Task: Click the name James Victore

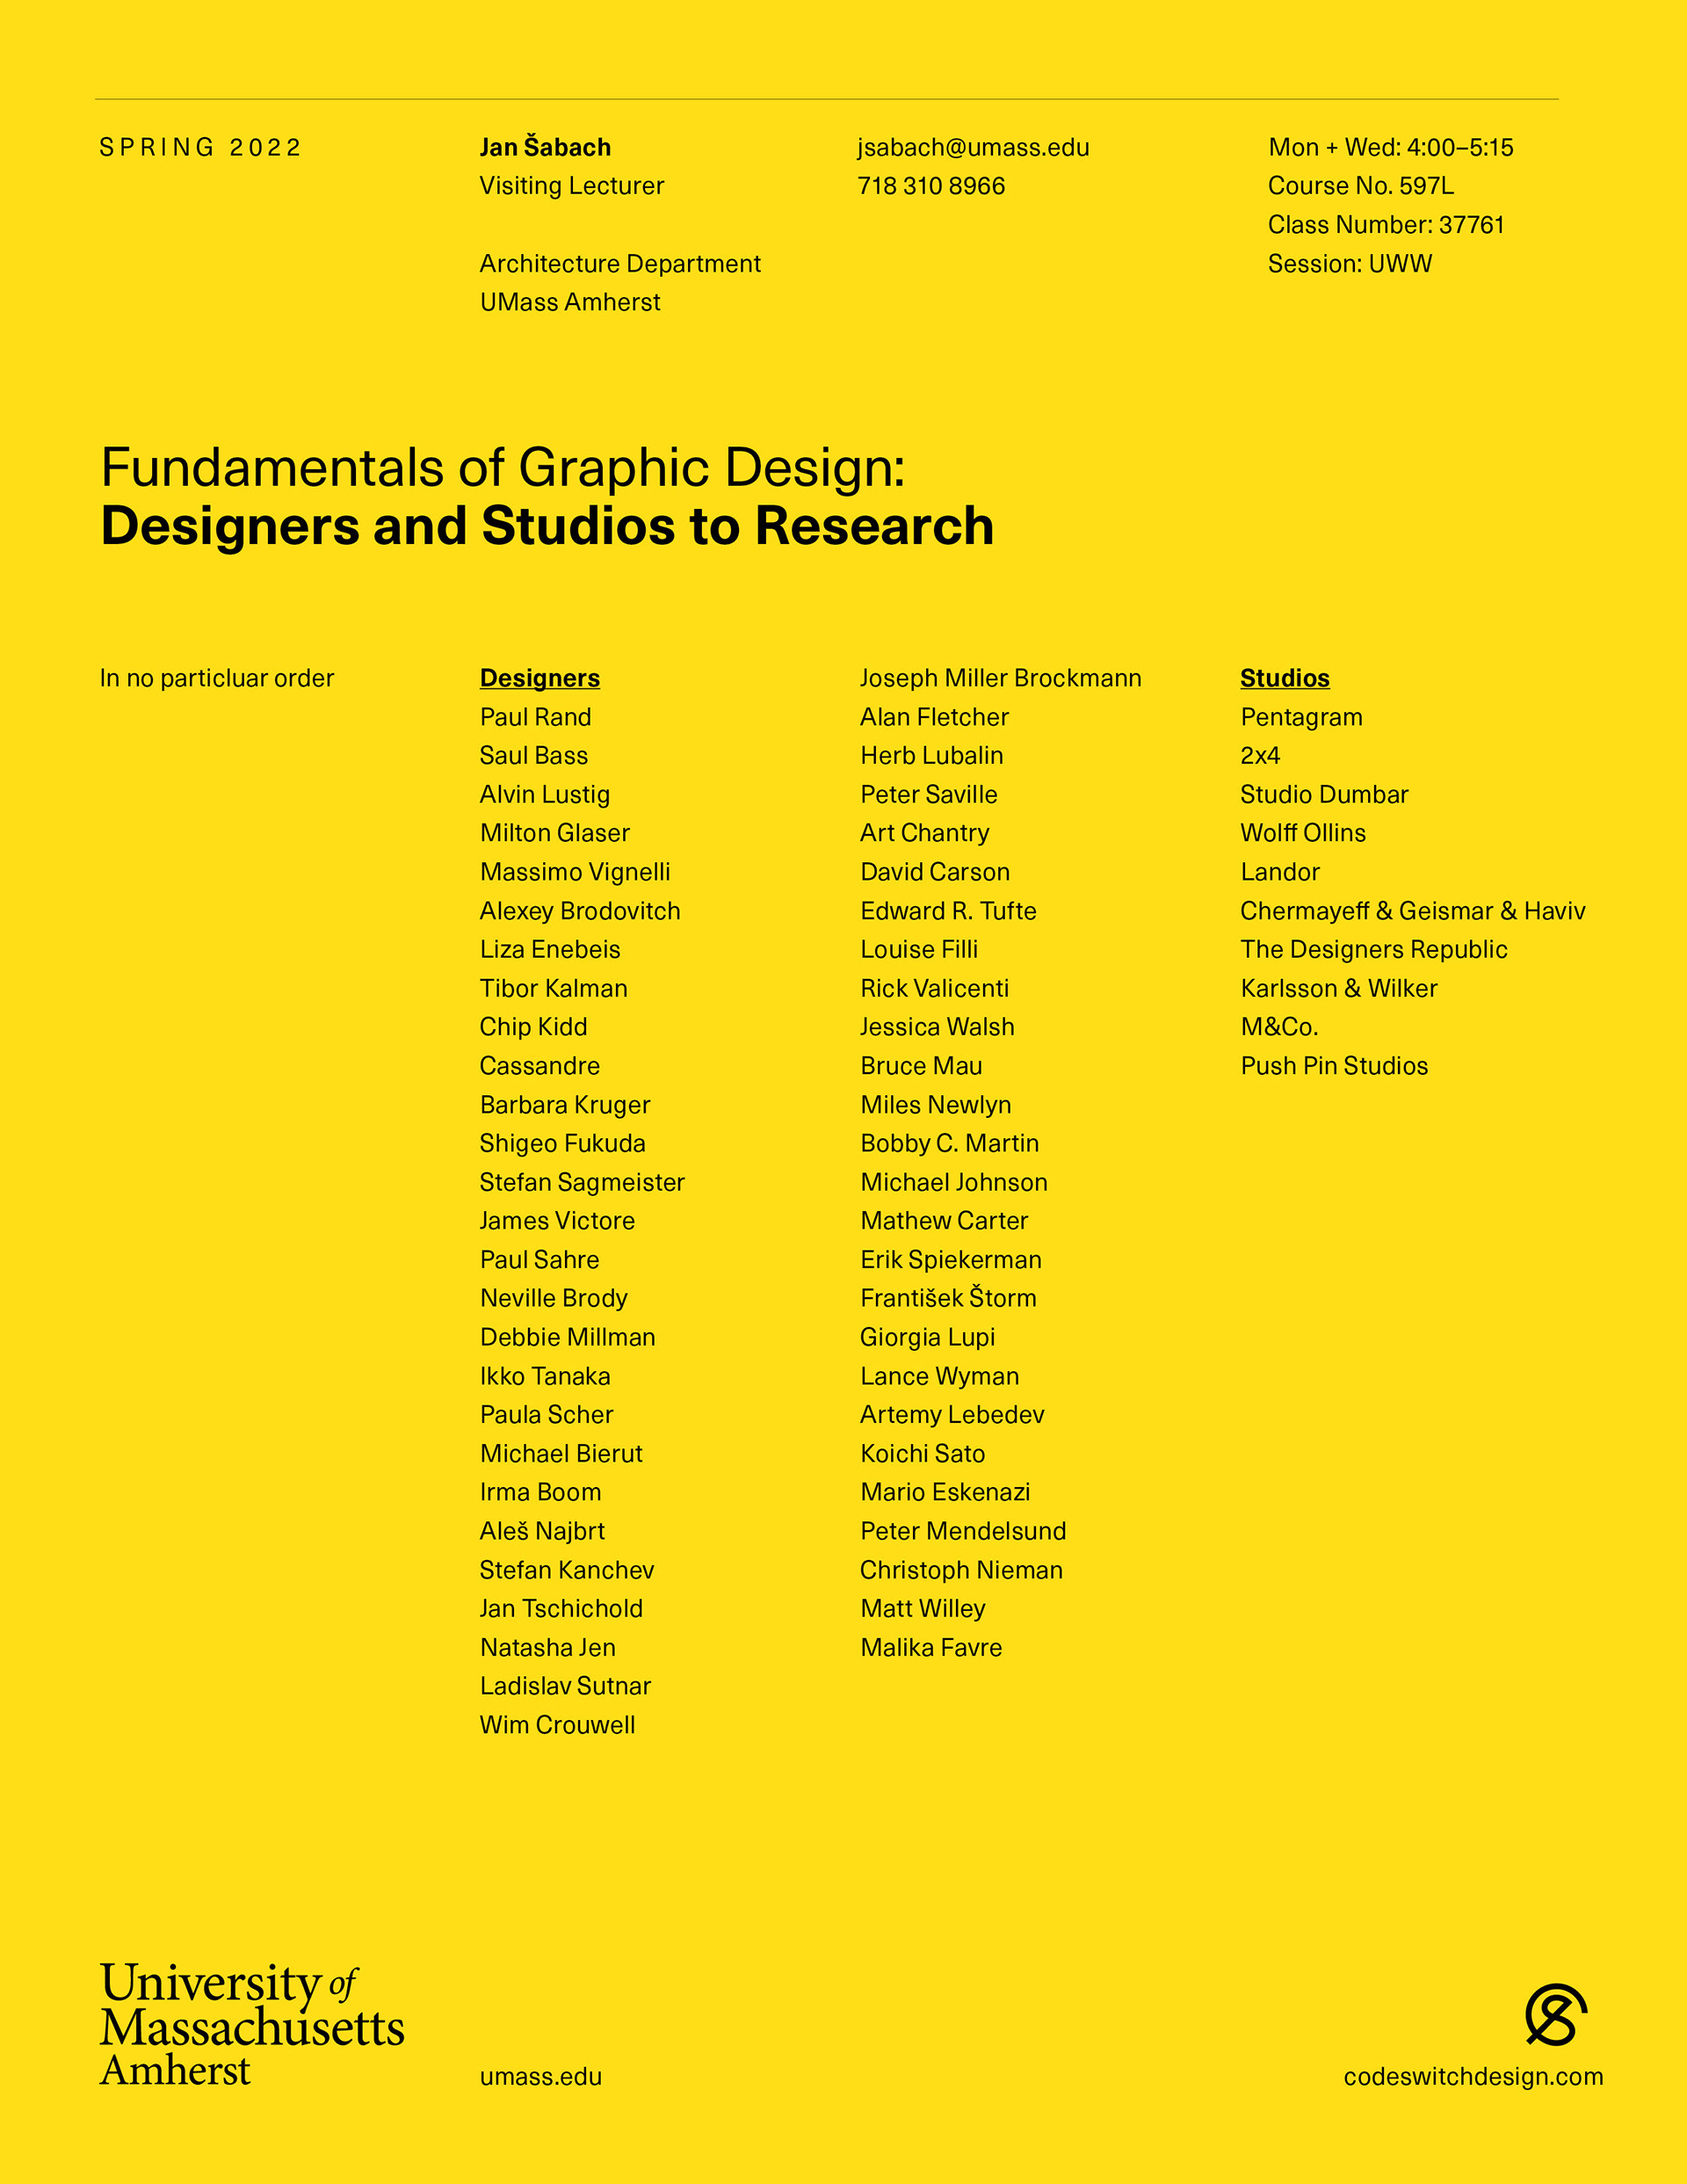Action: tap(557, 1221)
